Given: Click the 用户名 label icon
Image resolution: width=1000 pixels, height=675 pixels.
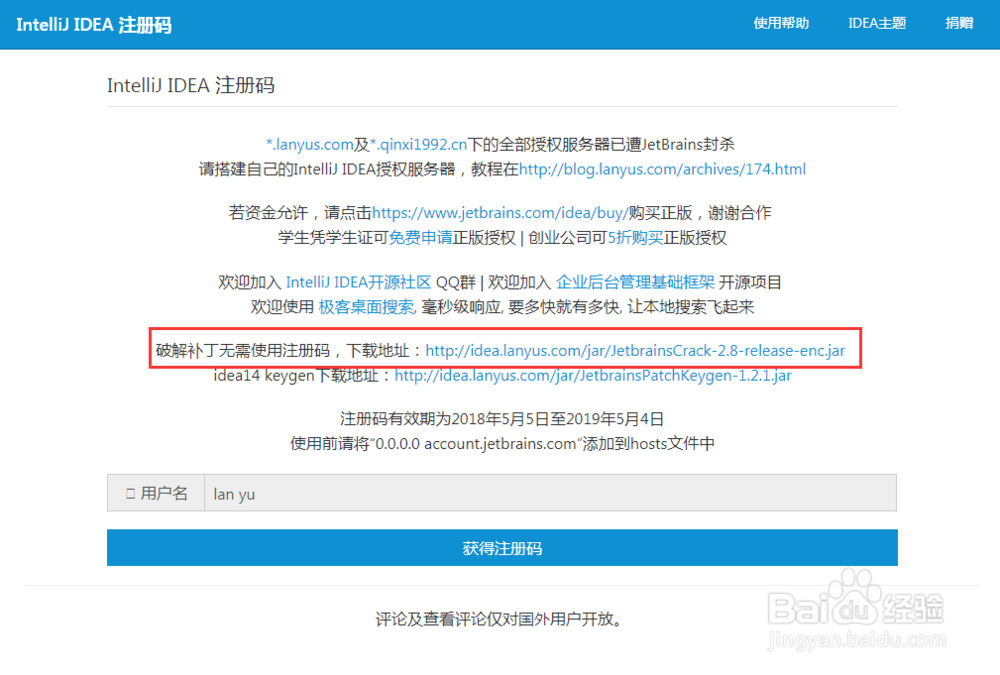Looking at the screenshot, I should pyautogui.click(x=130, y=493).
